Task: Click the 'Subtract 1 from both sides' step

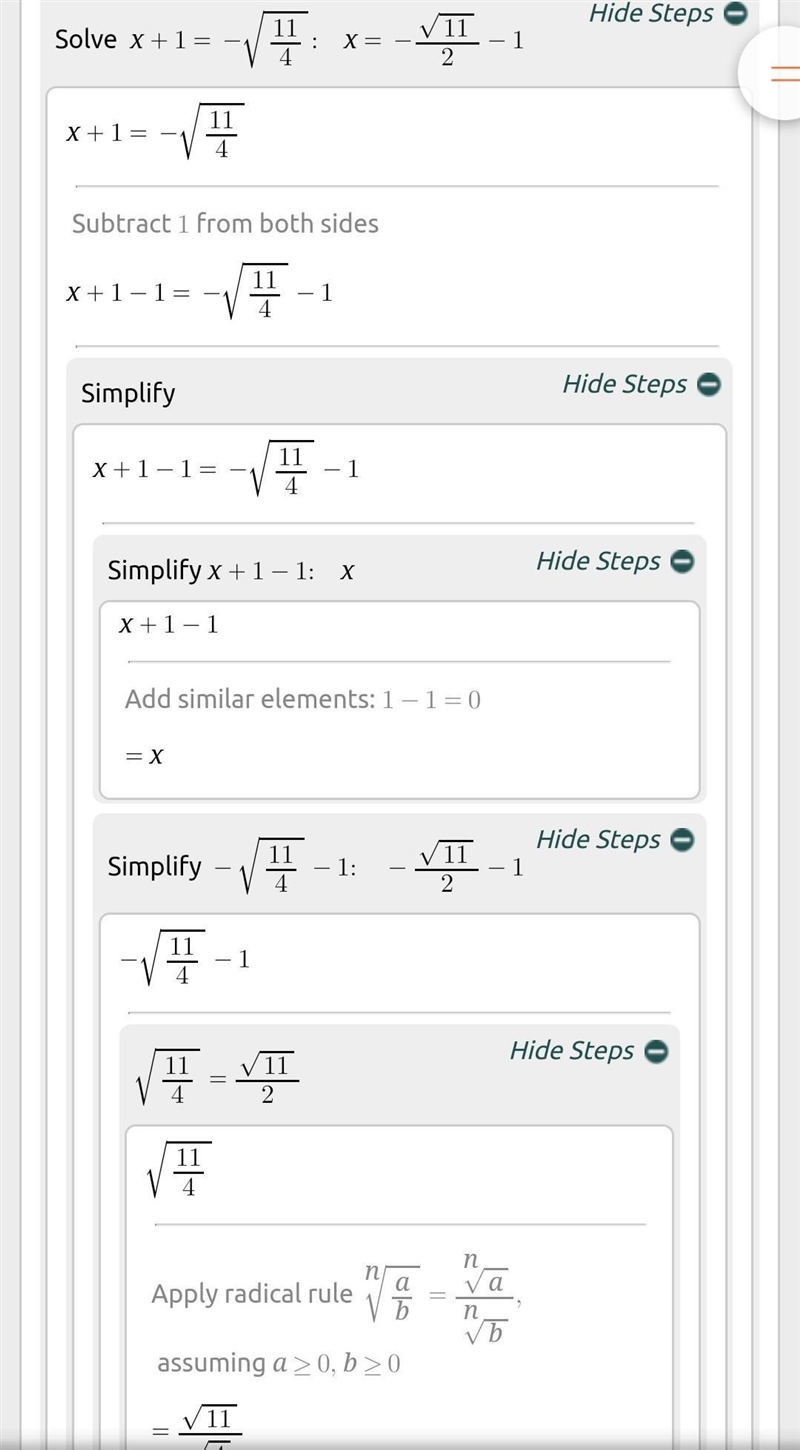Action: tap(225, 223)
